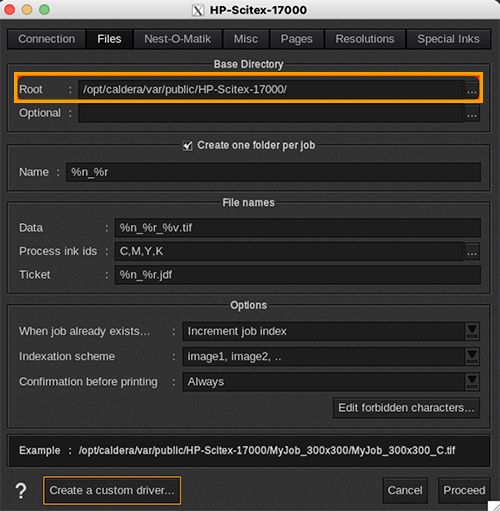This screenshot has width=500, height=511.
Task: Click the Example path text
Action: 267,451
